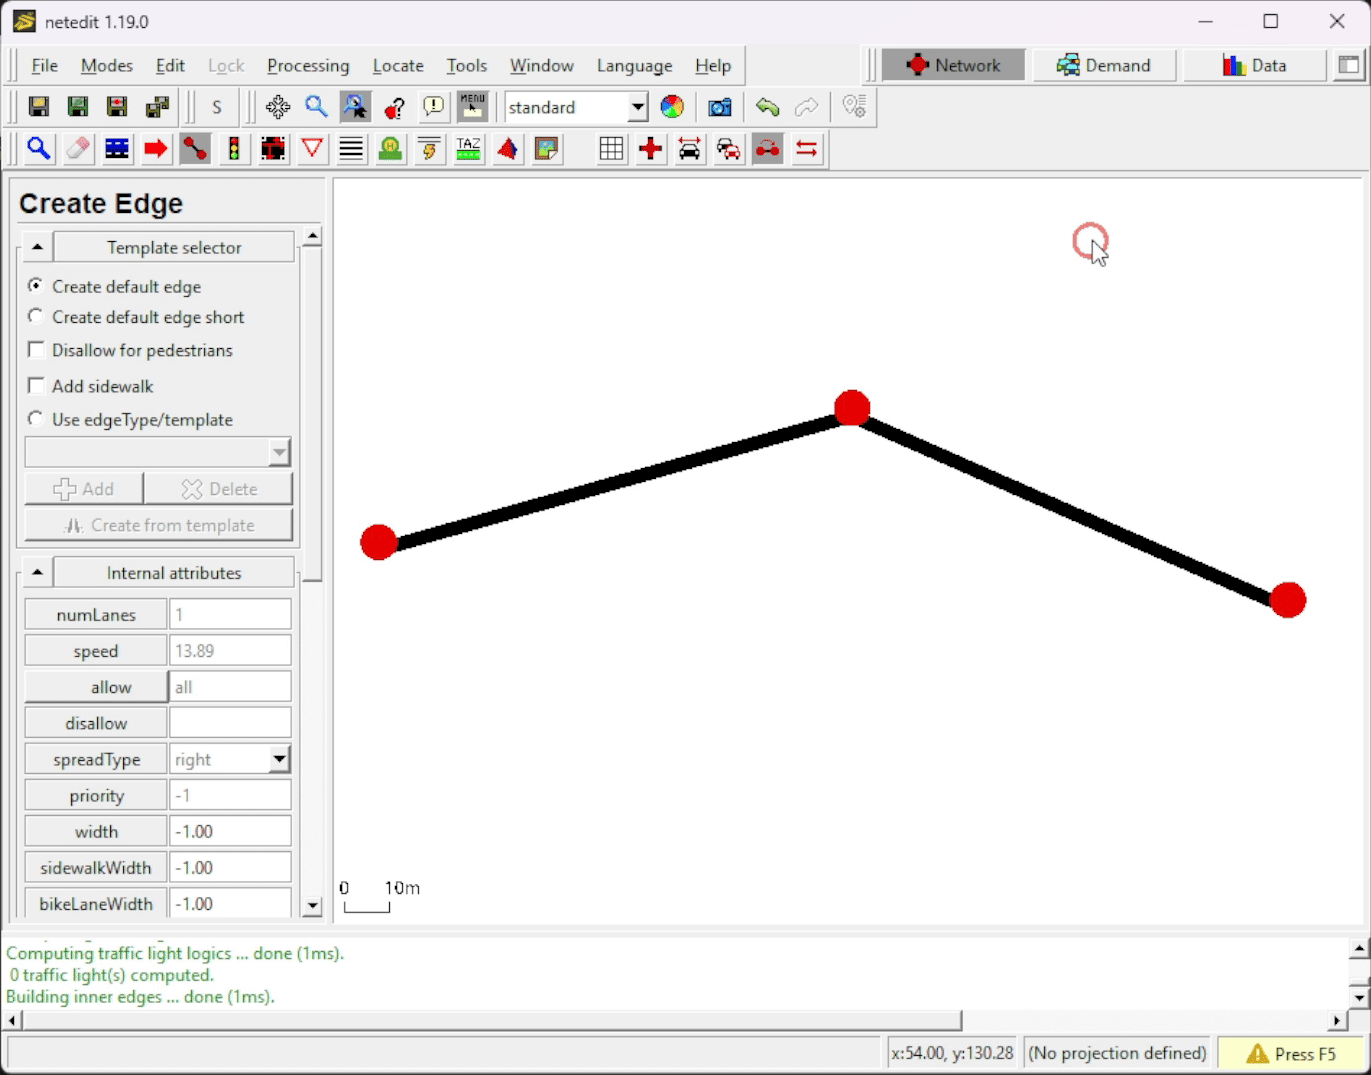Viewport: 1371px width, 1075px height.
Task: Click the Press F5 warning button
Action: (1291, 1054)
